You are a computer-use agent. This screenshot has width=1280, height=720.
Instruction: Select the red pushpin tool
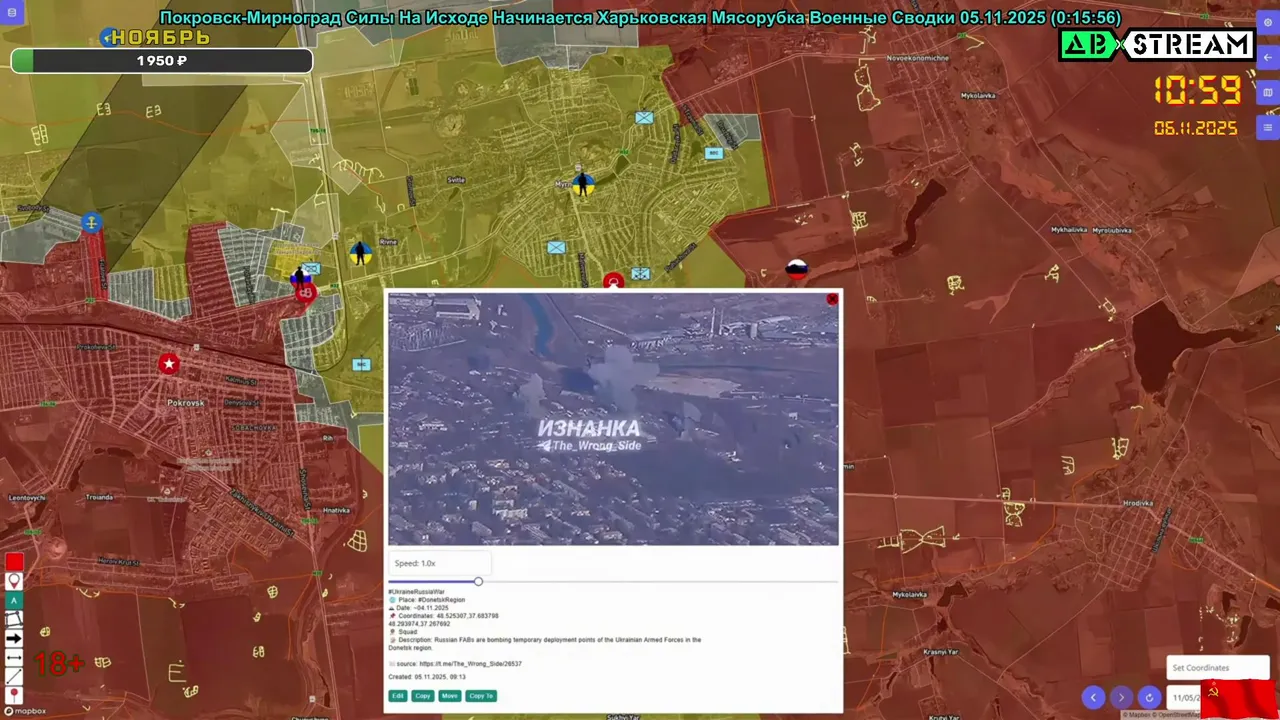pyautogui.click(x=14, y=695)
